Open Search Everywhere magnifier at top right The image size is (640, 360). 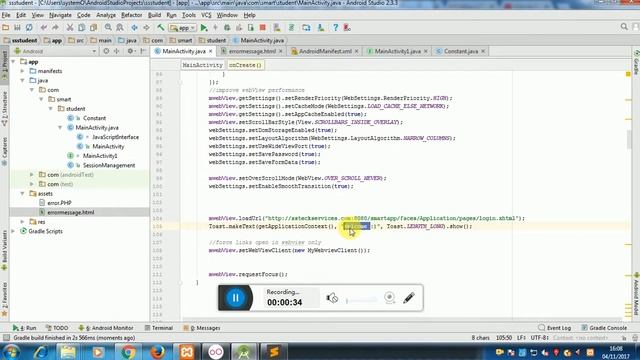click(624, 27)
